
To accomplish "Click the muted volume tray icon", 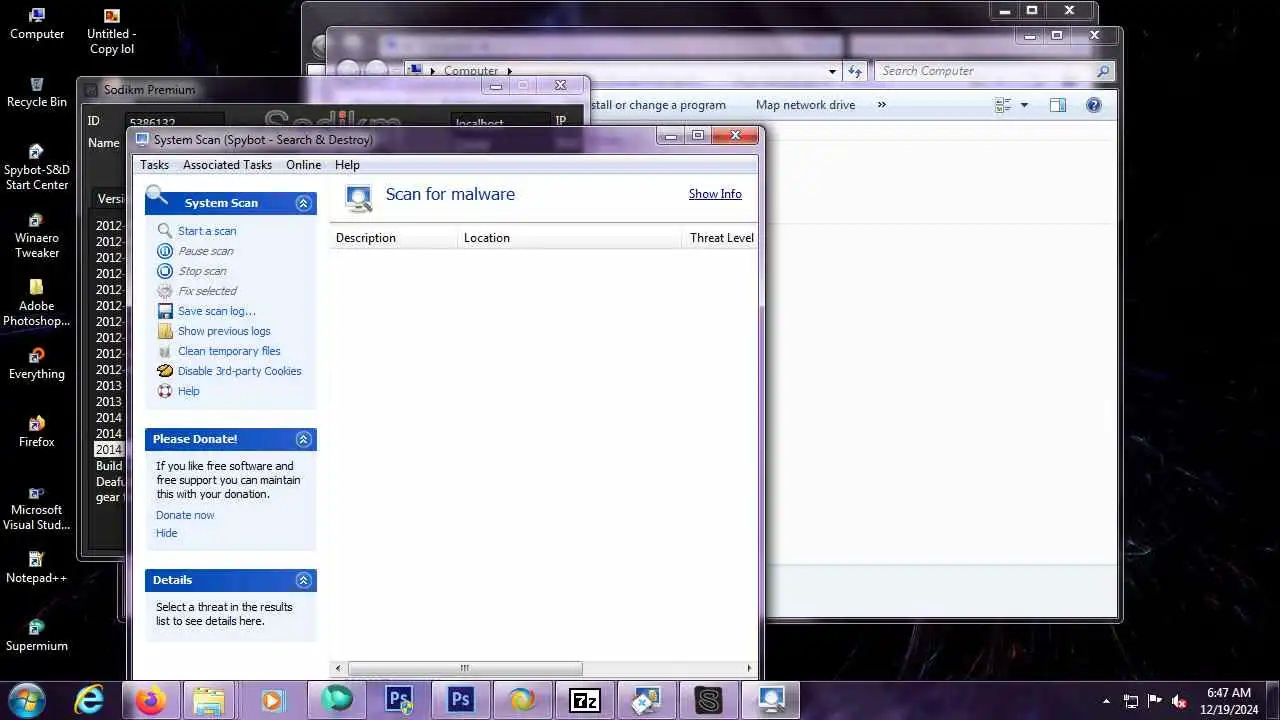I will tap(1179, 701).
